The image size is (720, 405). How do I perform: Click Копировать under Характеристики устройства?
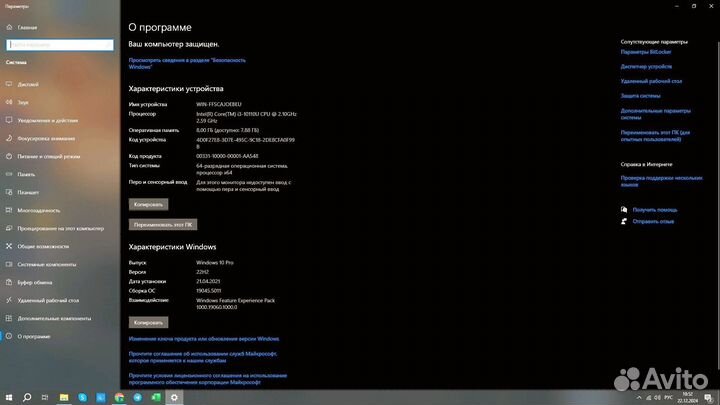tap(148, 204)
